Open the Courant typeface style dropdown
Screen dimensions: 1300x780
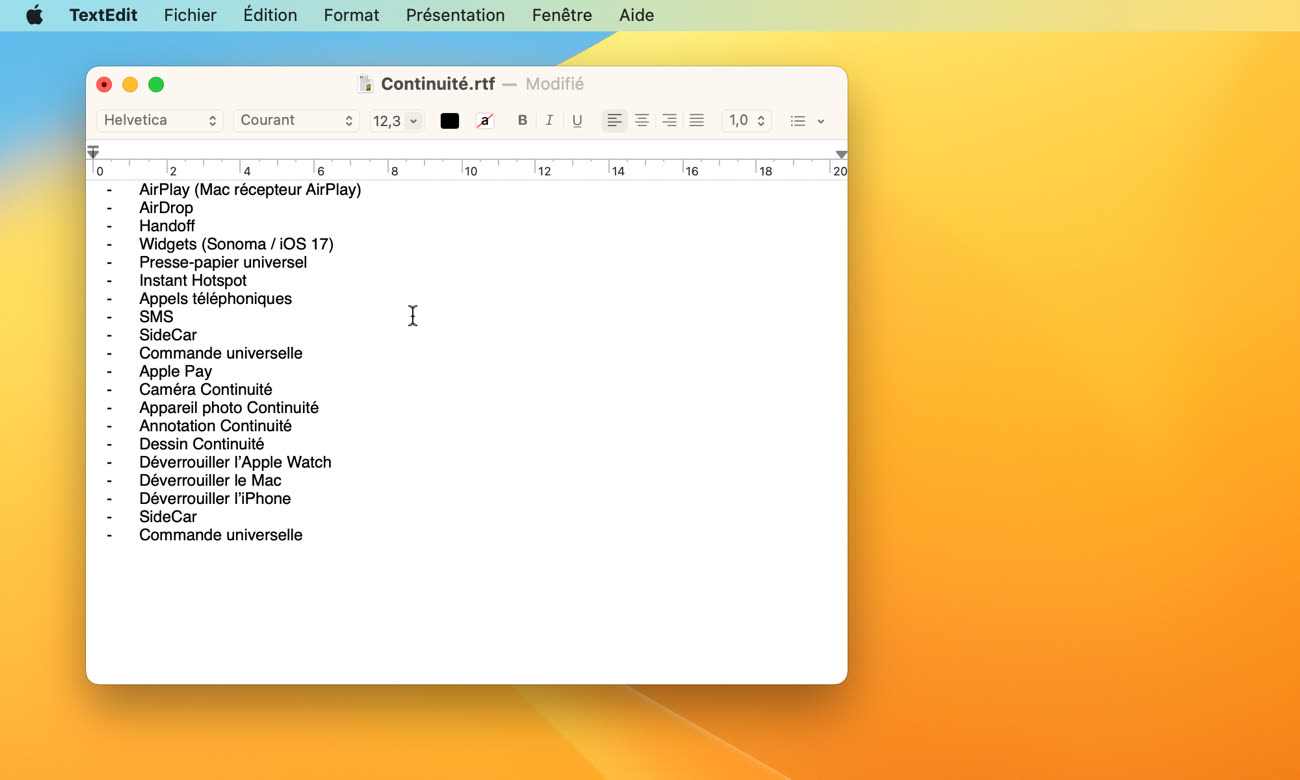click(x=296, y=120)
